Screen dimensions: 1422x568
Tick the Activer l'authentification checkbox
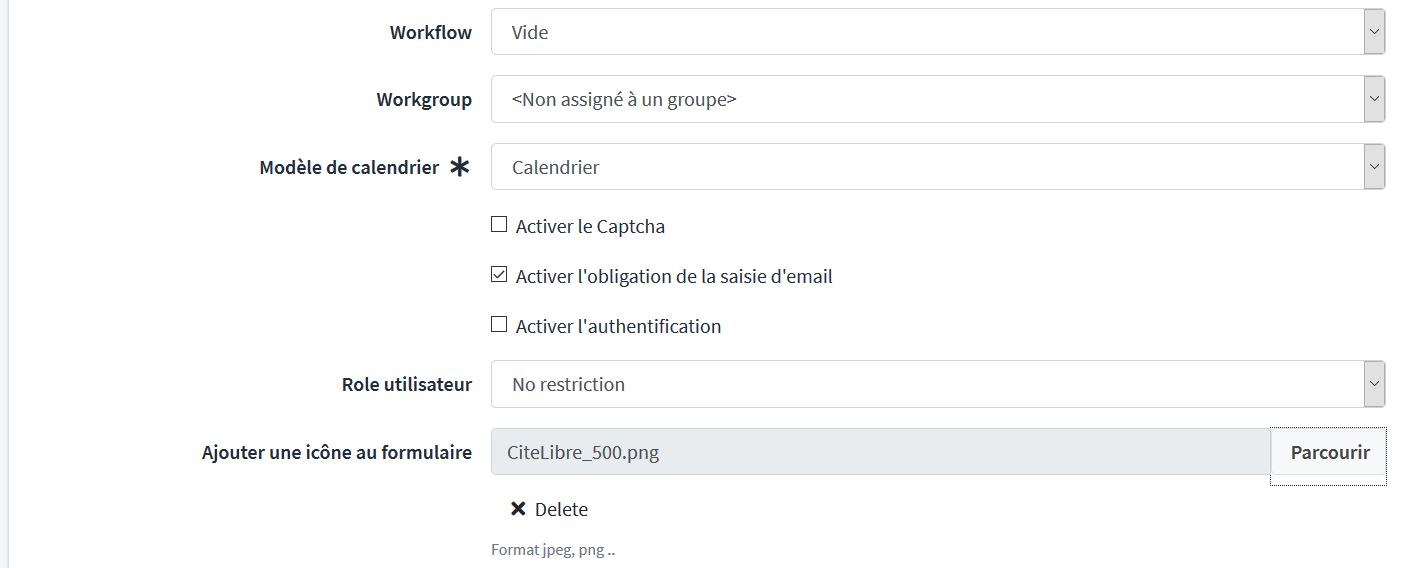tap(499, 325)
